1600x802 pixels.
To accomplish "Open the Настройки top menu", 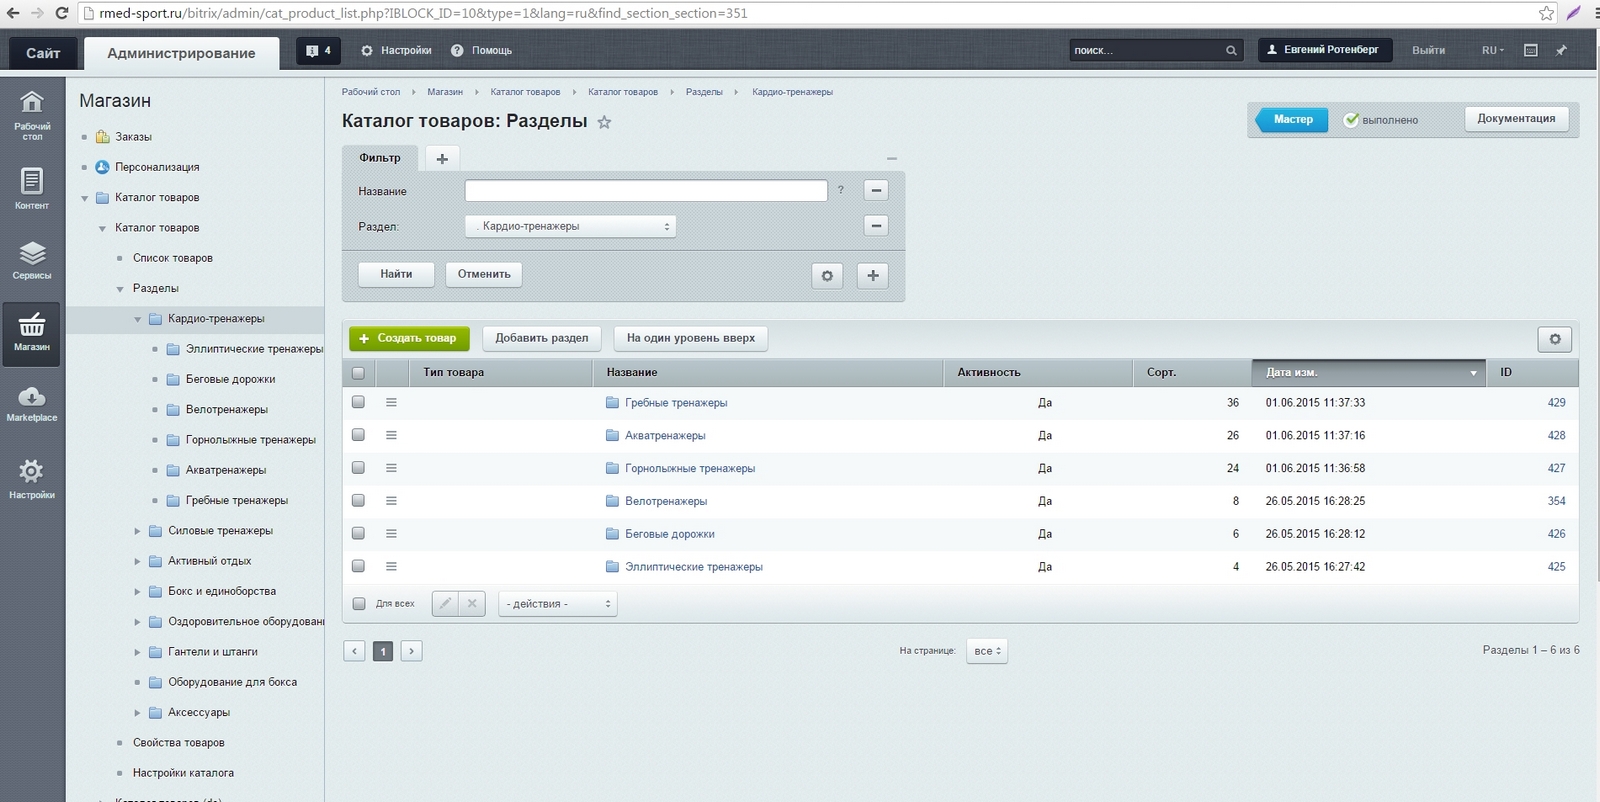I will point(396,51).
